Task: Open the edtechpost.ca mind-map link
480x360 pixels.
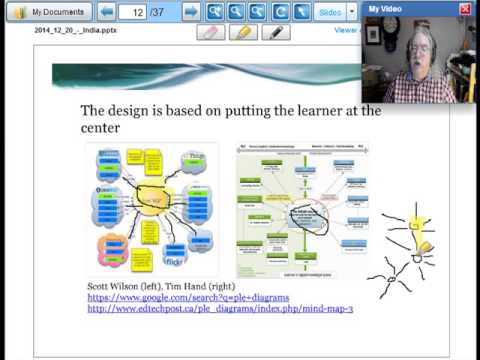Action: [220, 309]
